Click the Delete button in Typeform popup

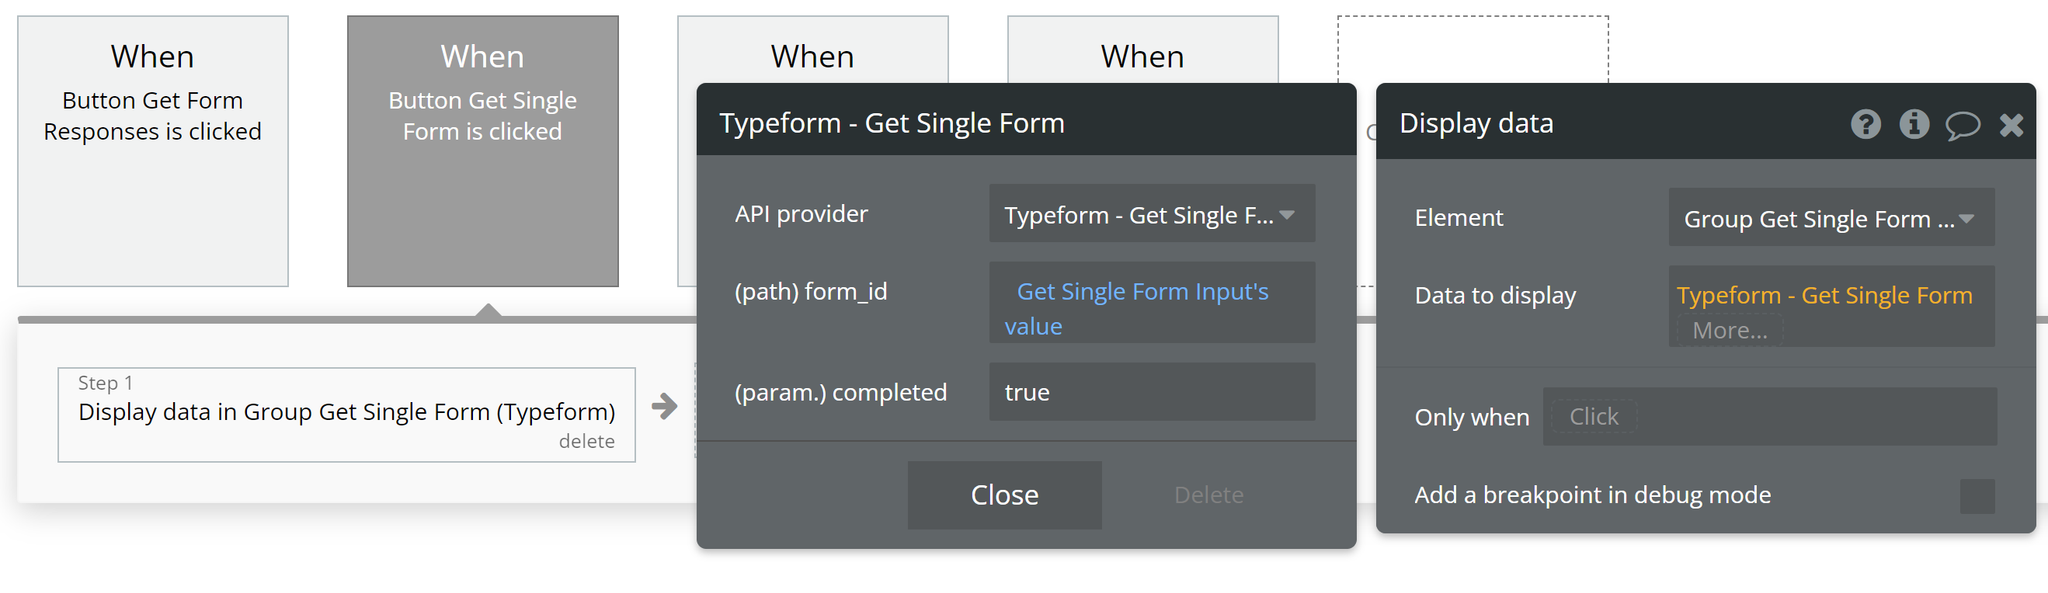coord(1209,495)
